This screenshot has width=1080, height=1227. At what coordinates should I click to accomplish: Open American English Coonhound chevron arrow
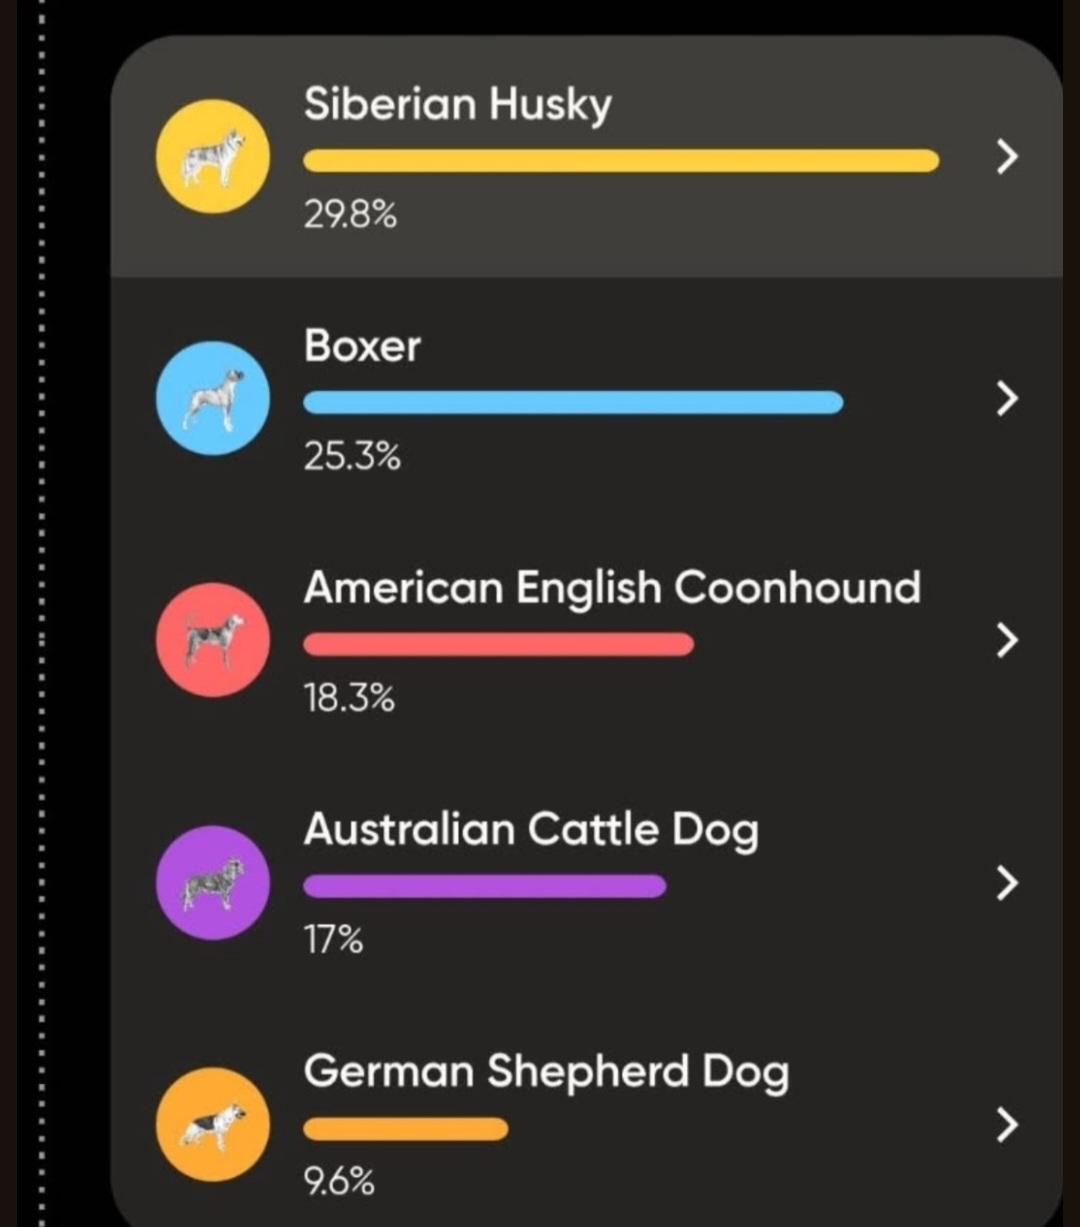1007,641
